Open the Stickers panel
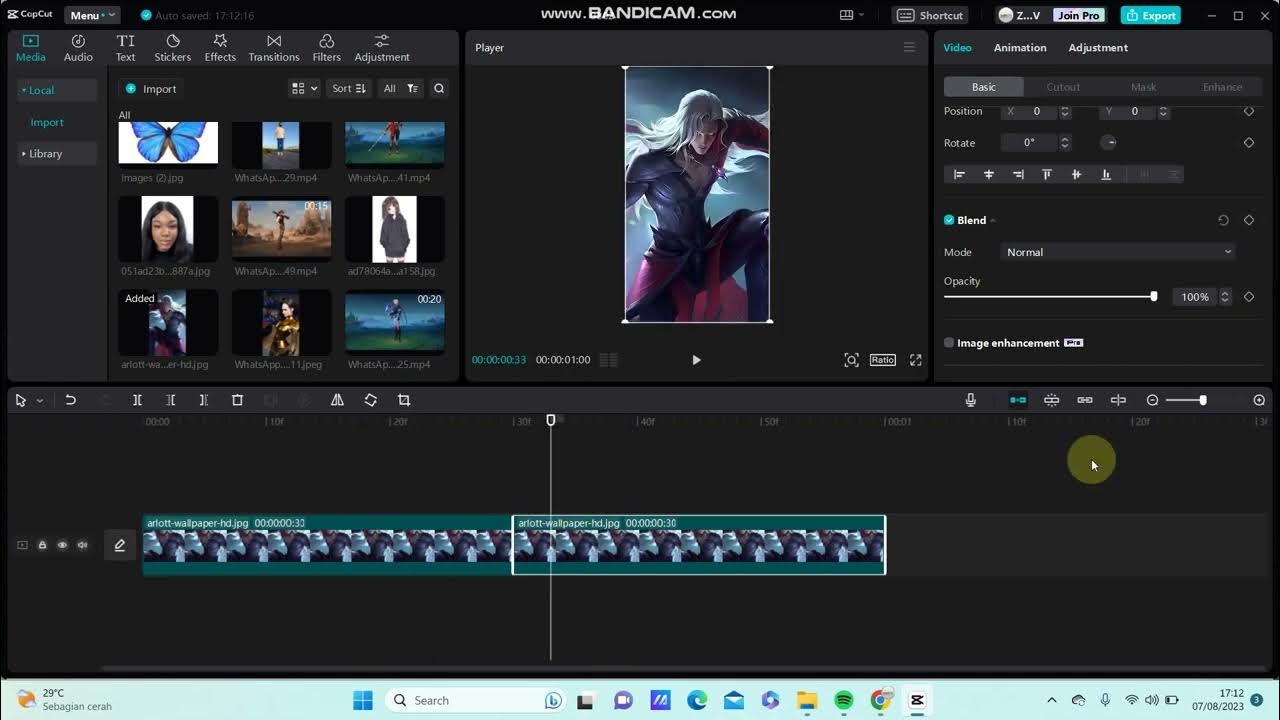Image resolution: width=1280 pixels, height=720 pixels. 172,48
